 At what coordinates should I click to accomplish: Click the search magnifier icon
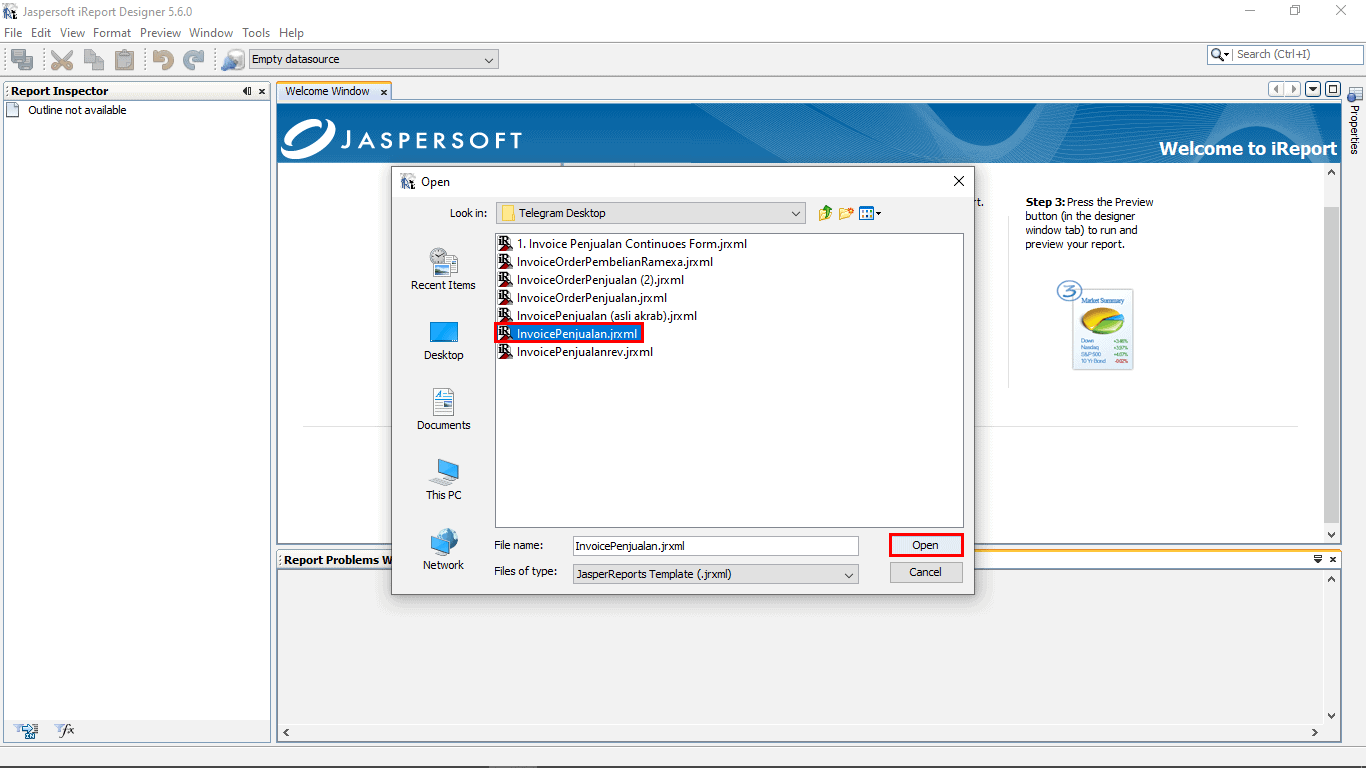tap(1220, 55)
